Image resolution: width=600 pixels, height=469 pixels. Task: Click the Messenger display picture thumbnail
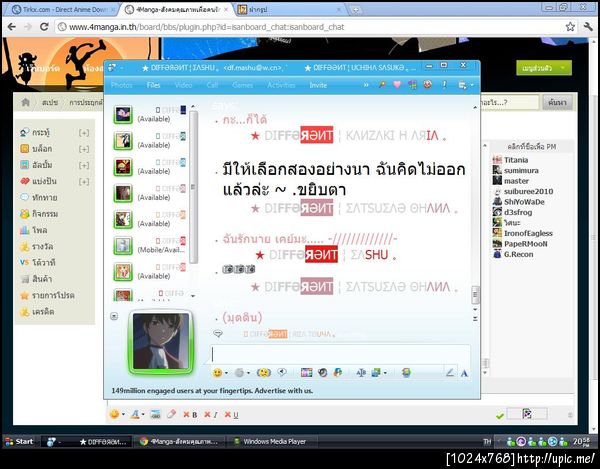161,342
